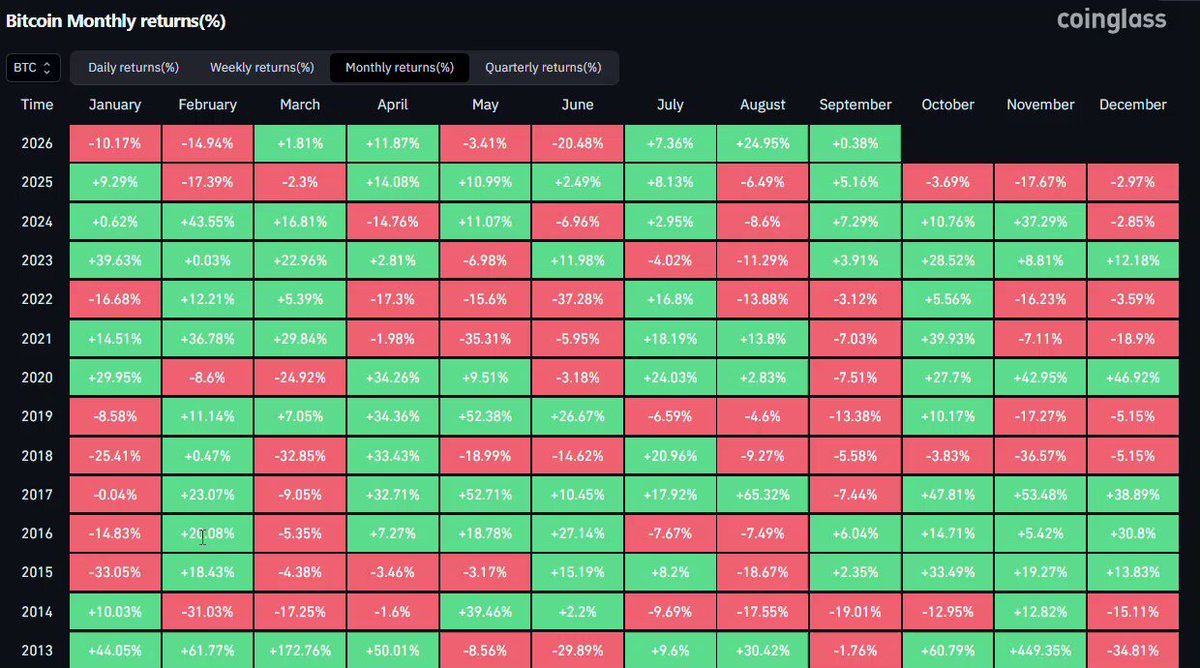
Task: Click the 2015 January cell showing -33.05%
Action: point(115,572)
